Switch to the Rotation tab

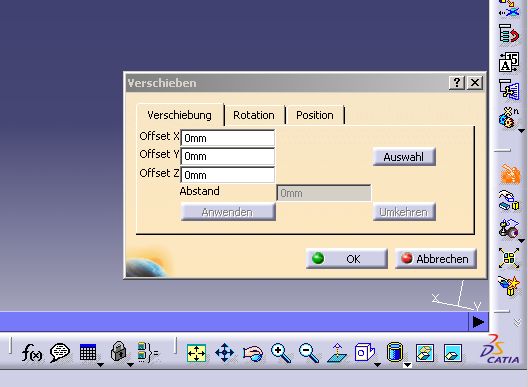tap(254, 115)
